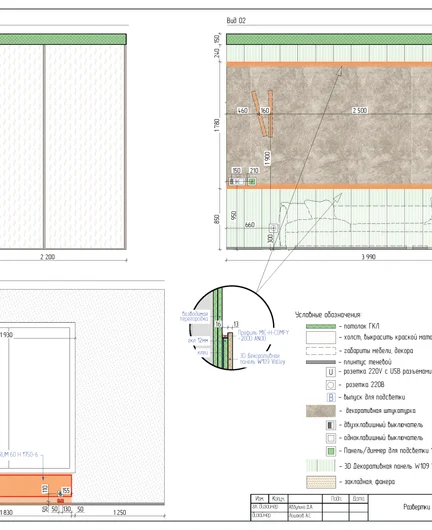The image size is (432, 530).
Task: Click the двухклавишный выключатель legend symbol
Action: tap(331, 425)
